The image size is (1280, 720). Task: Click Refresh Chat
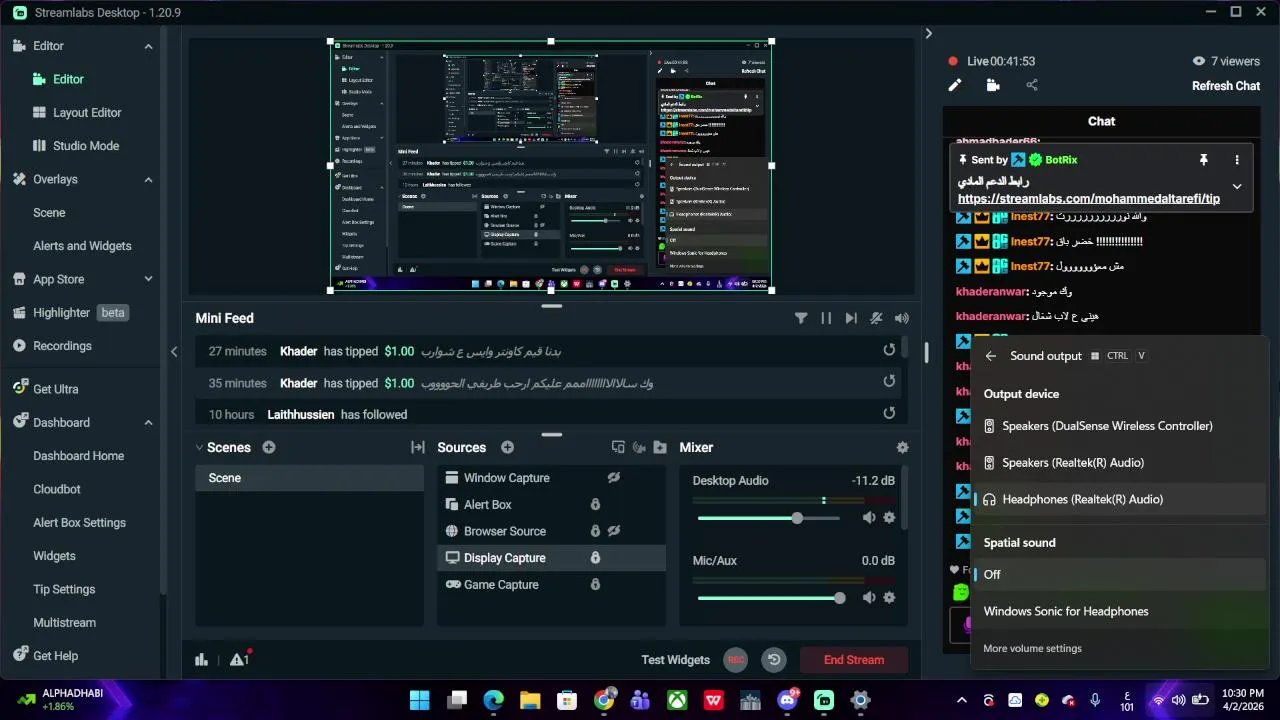1226,86
